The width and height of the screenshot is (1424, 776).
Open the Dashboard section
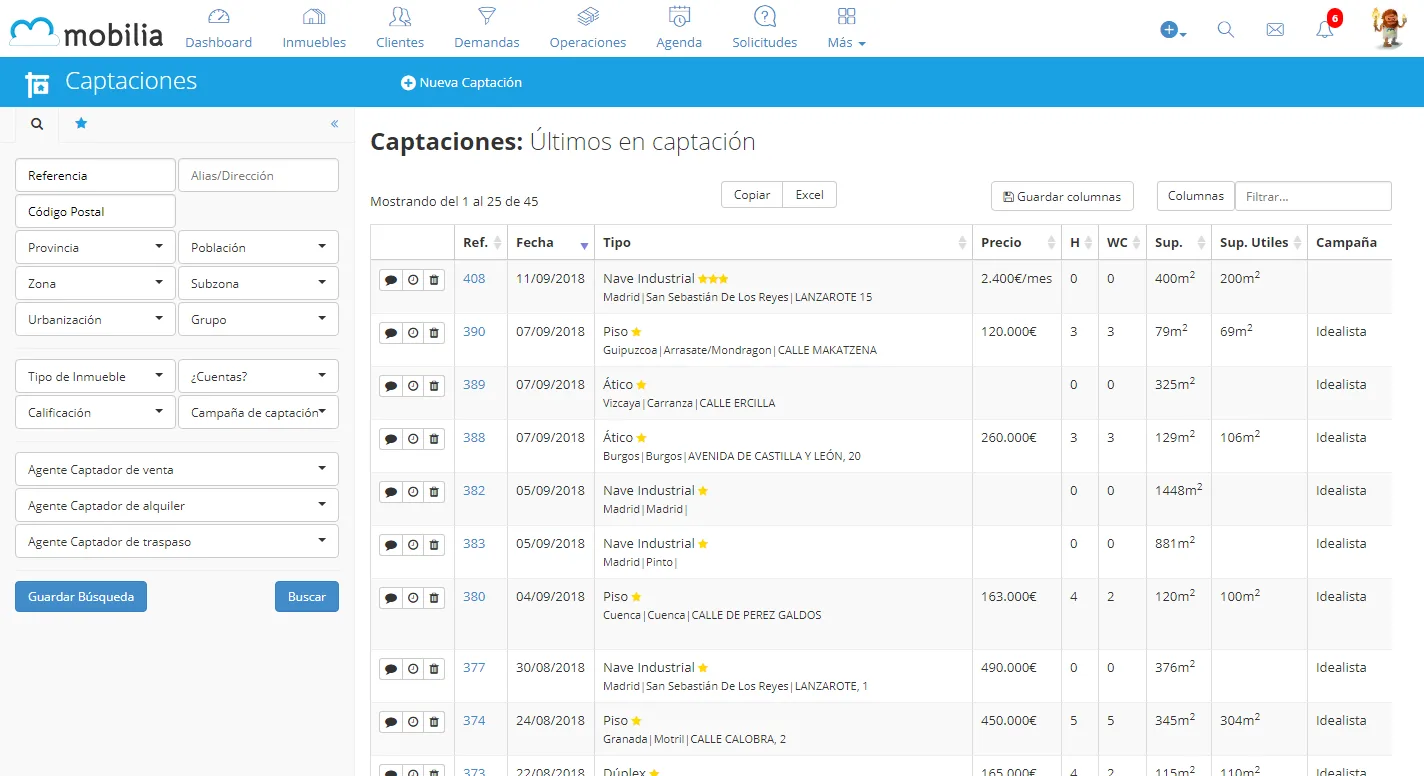218,28
